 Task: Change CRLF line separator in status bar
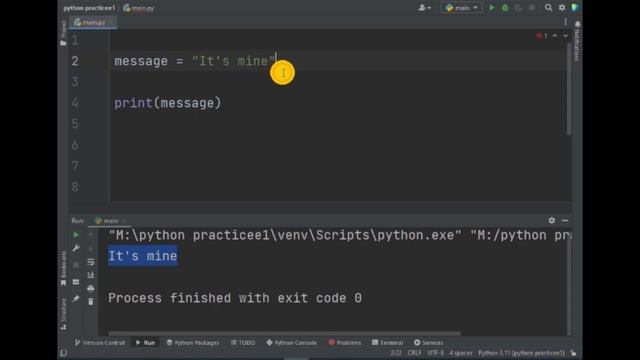(414, 353)
